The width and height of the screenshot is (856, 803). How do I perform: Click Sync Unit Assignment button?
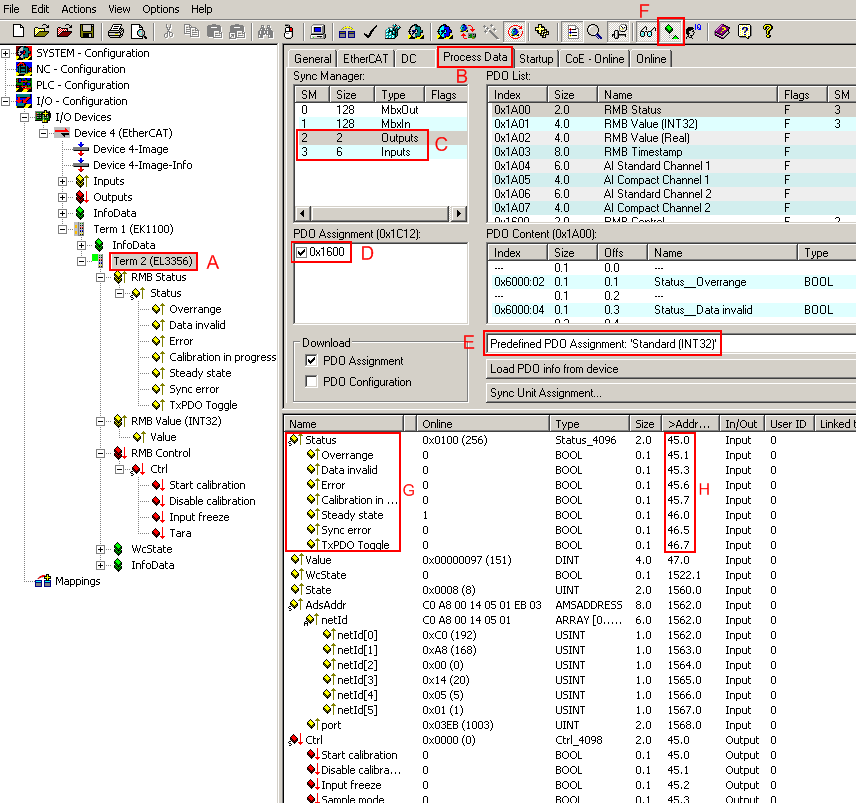click(x=670, y=393)
